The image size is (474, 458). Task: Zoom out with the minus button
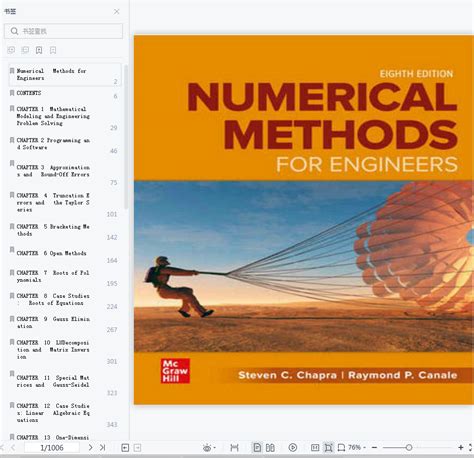[x=374, y=447]
